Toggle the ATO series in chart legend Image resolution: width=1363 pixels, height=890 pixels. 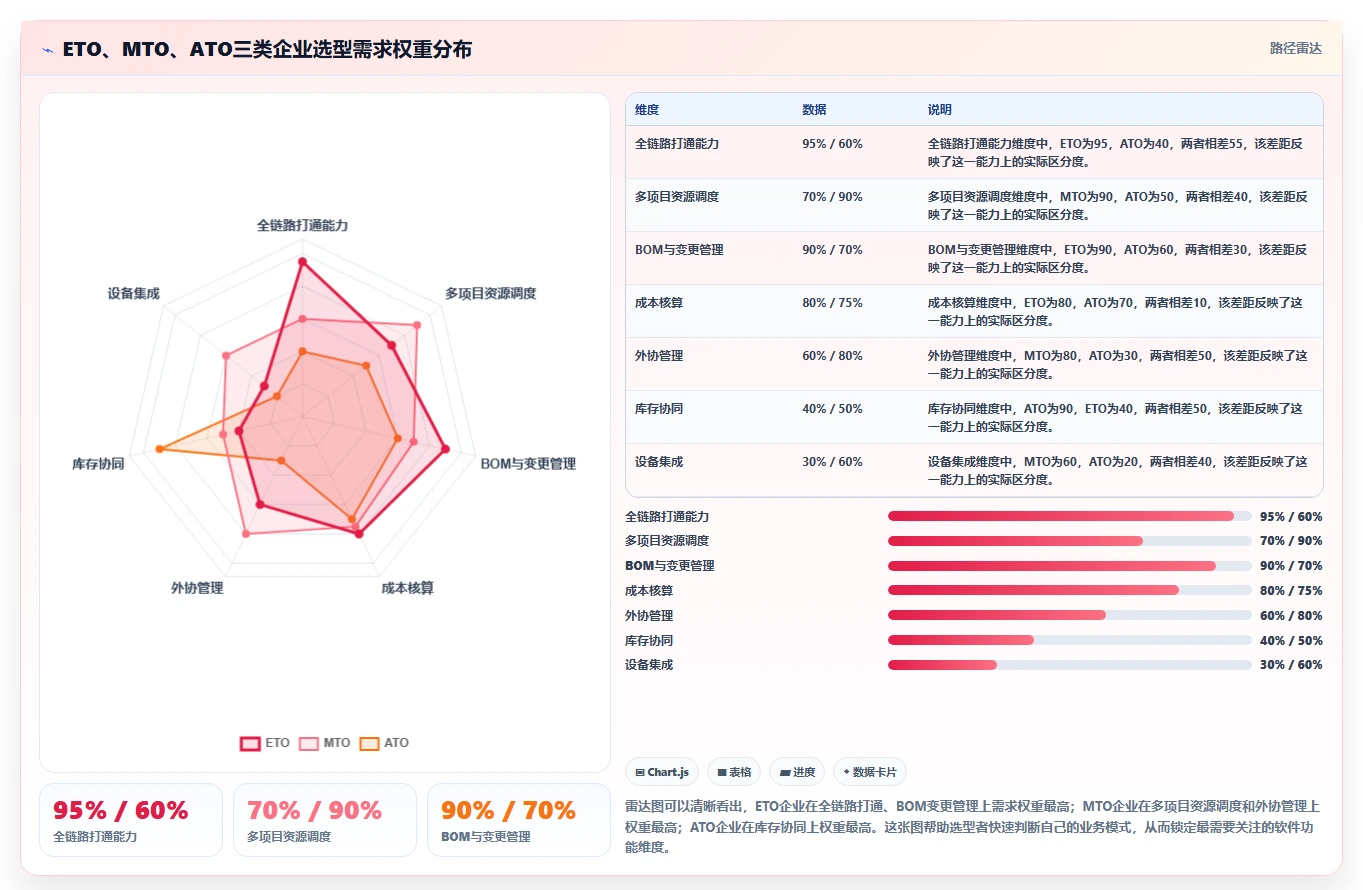384,743
